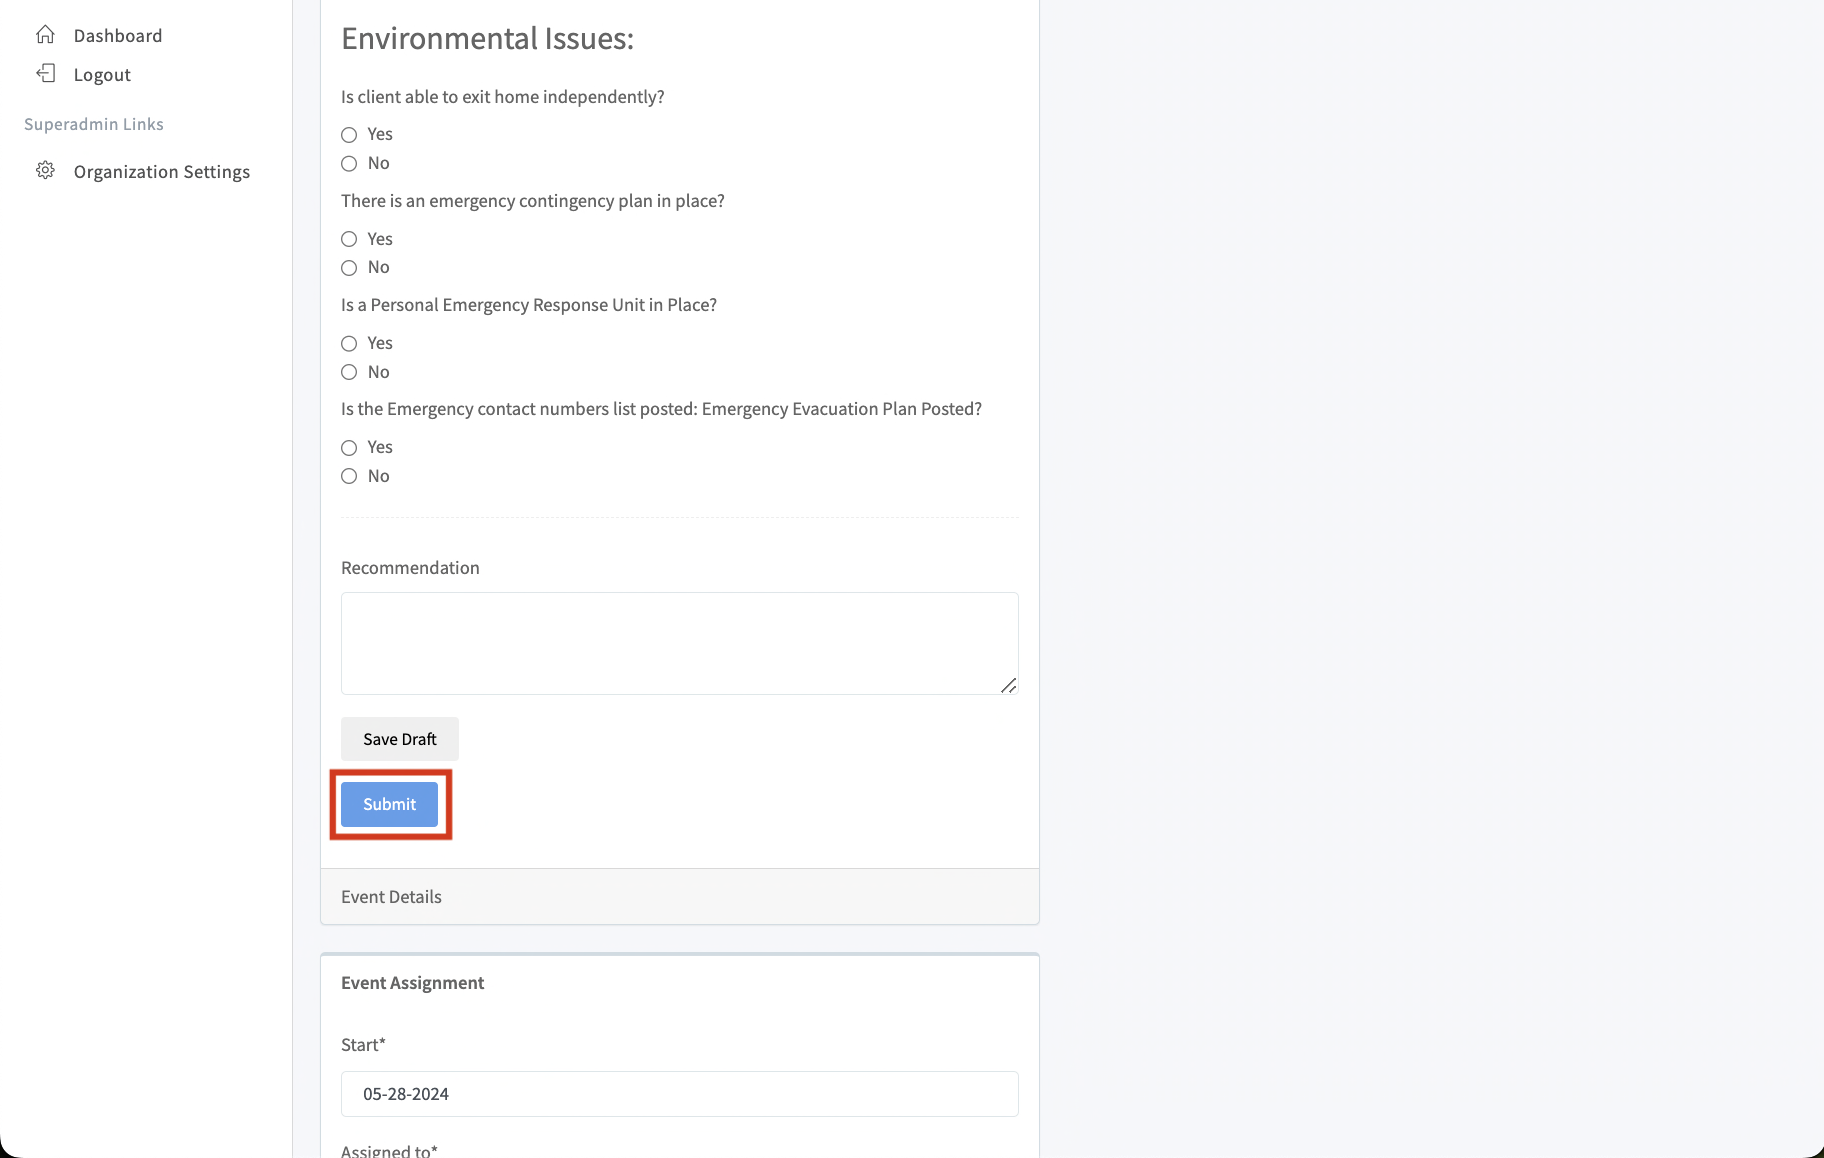Mark Yes for Emergency contact list posted
The height and width of the screenshot is (1158, 1824).
(x=349, y=448)
